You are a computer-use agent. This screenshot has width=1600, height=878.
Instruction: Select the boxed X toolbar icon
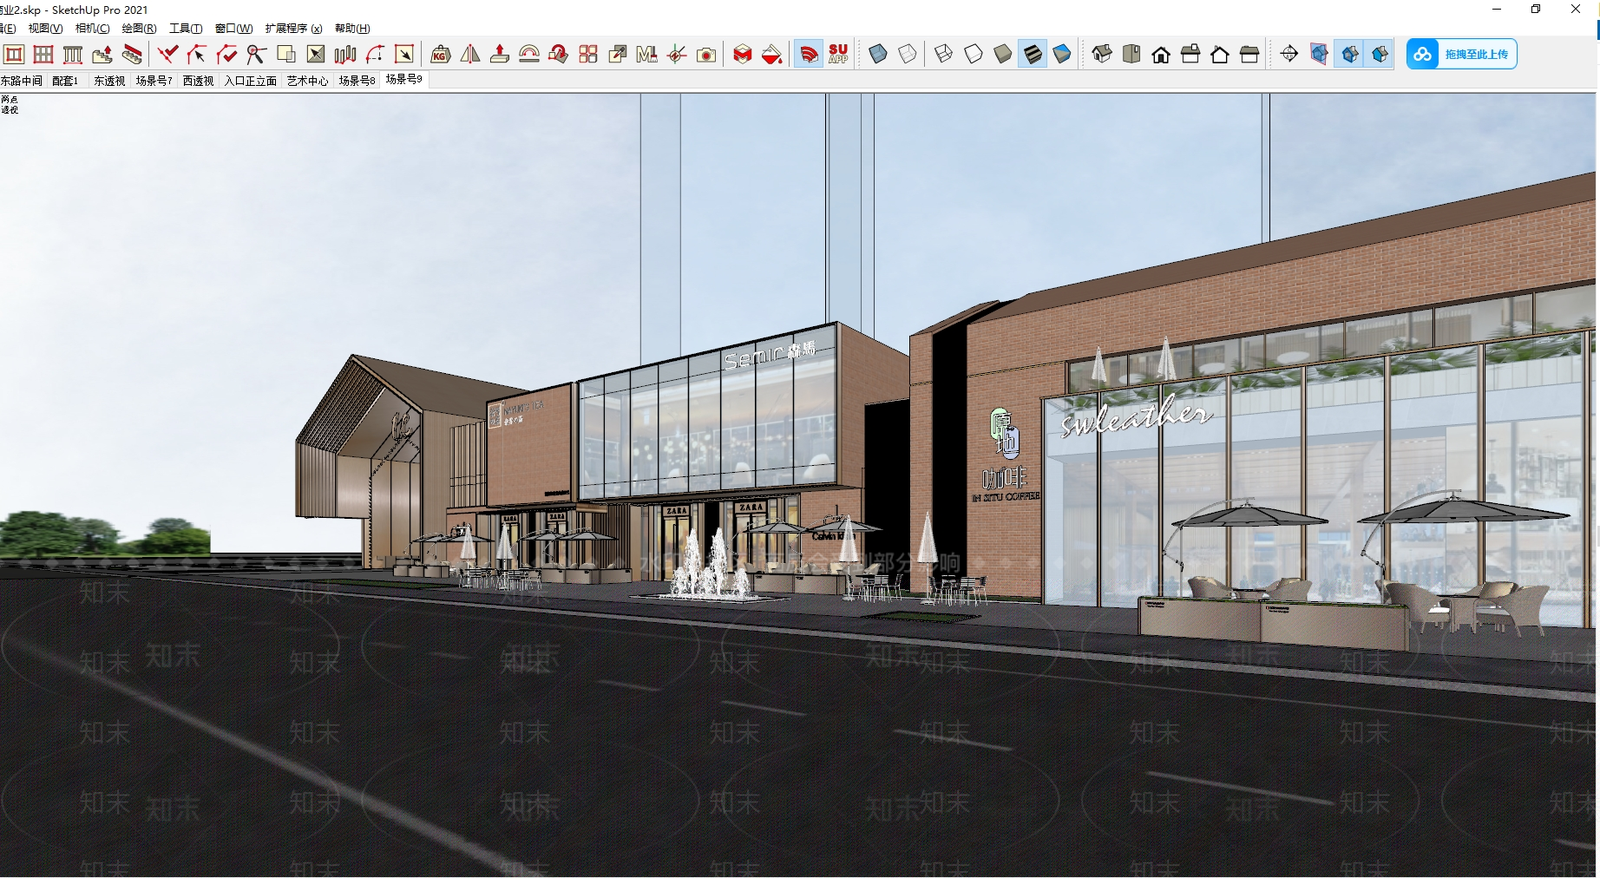[316, 54]
